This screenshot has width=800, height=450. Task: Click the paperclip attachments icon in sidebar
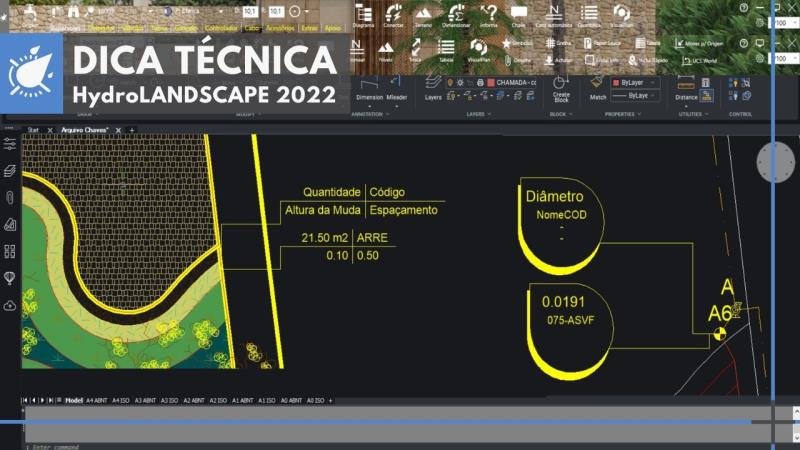(10, 197)
